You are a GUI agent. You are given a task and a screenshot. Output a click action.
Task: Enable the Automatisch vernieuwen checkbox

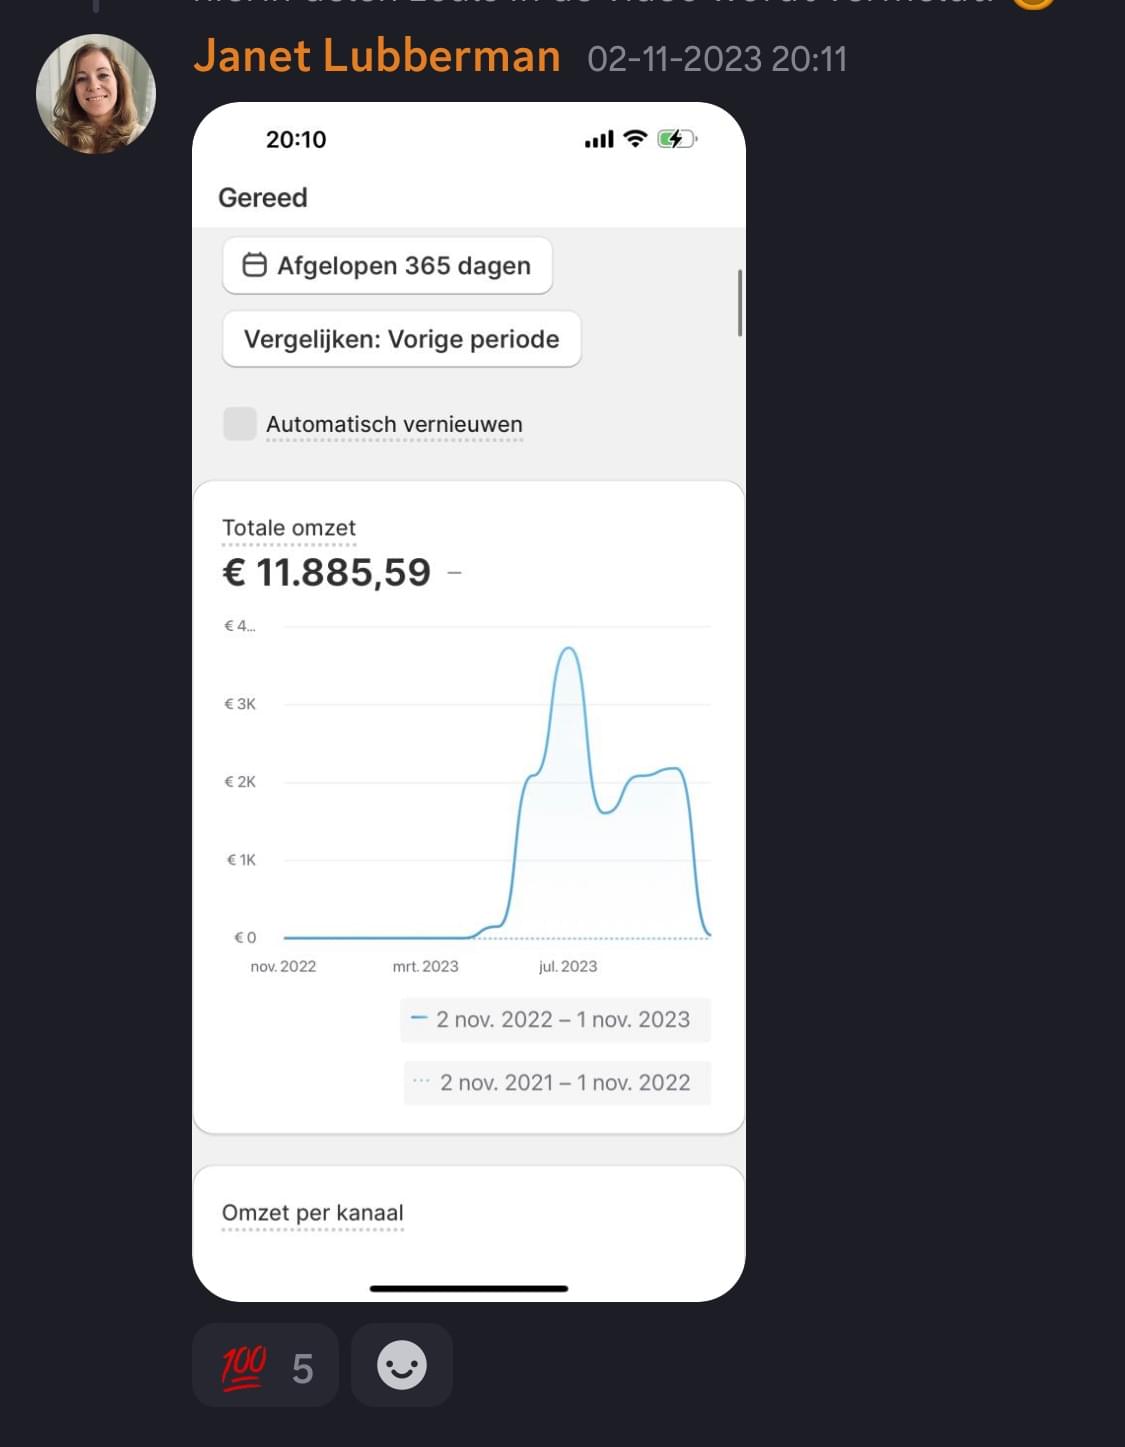[240, 424]
